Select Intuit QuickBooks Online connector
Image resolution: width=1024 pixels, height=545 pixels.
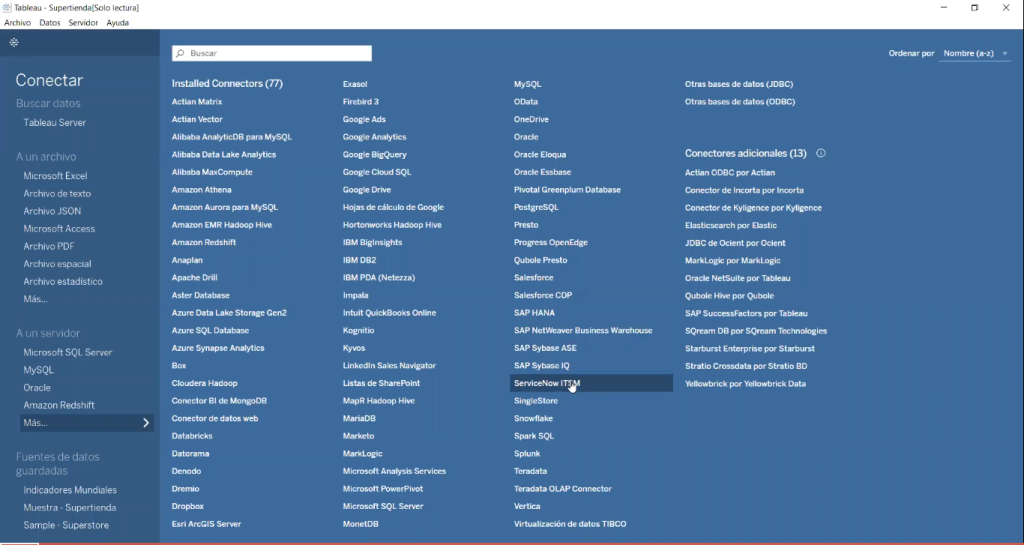click(390, 313)
